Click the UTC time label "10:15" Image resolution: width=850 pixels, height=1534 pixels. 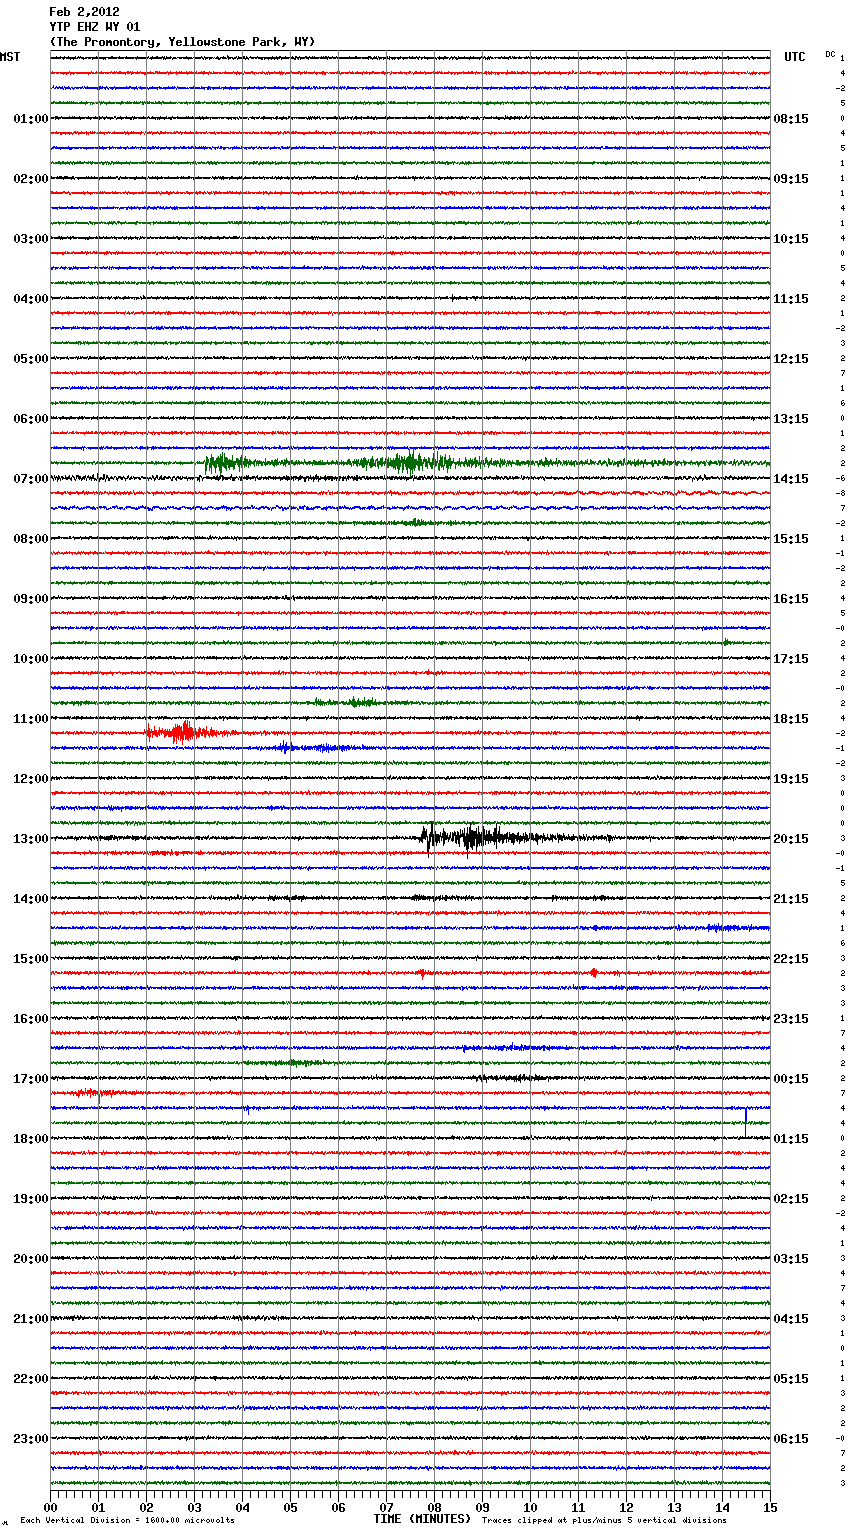click(x=791, y=239)
